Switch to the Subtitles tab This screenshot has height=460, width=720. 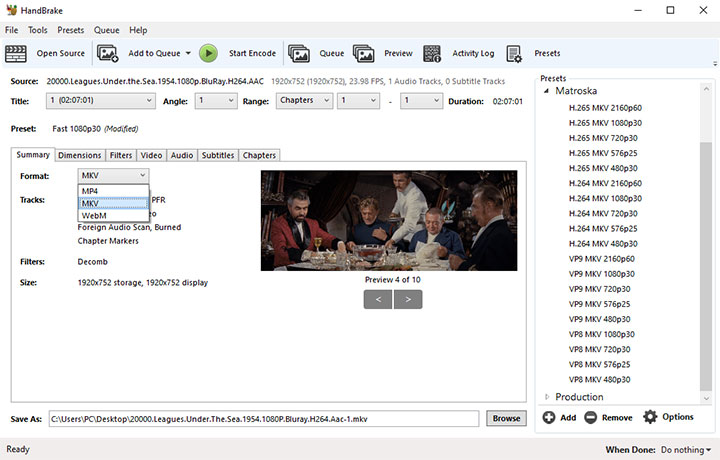218,155
